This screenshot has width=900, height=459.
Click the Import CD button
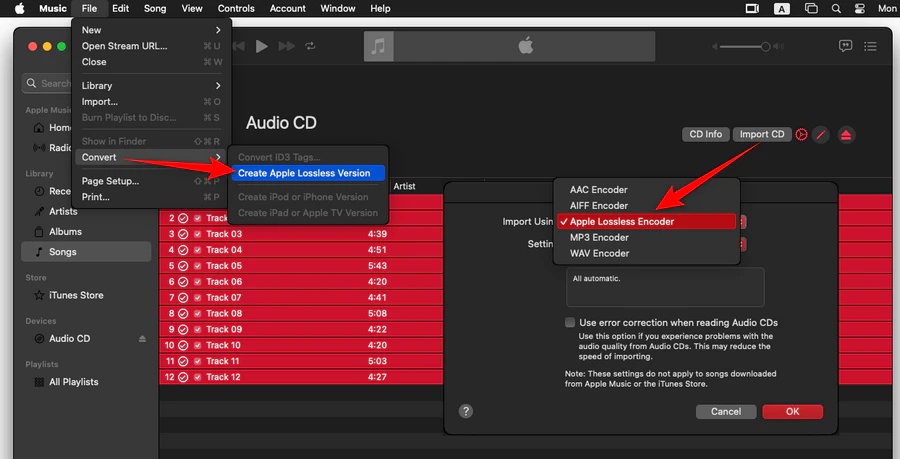point(762,134)
